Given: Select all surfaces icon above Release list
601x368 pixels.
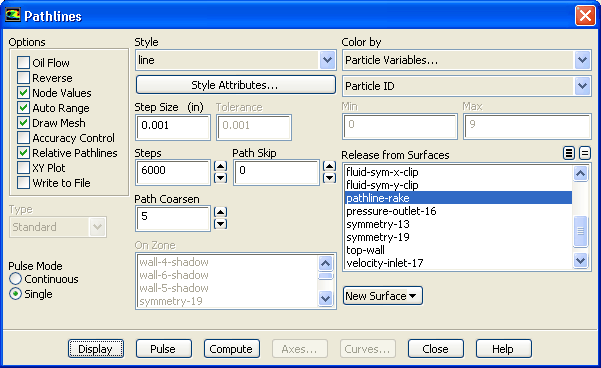Looking at the screenshot, I should click(569, 153).
